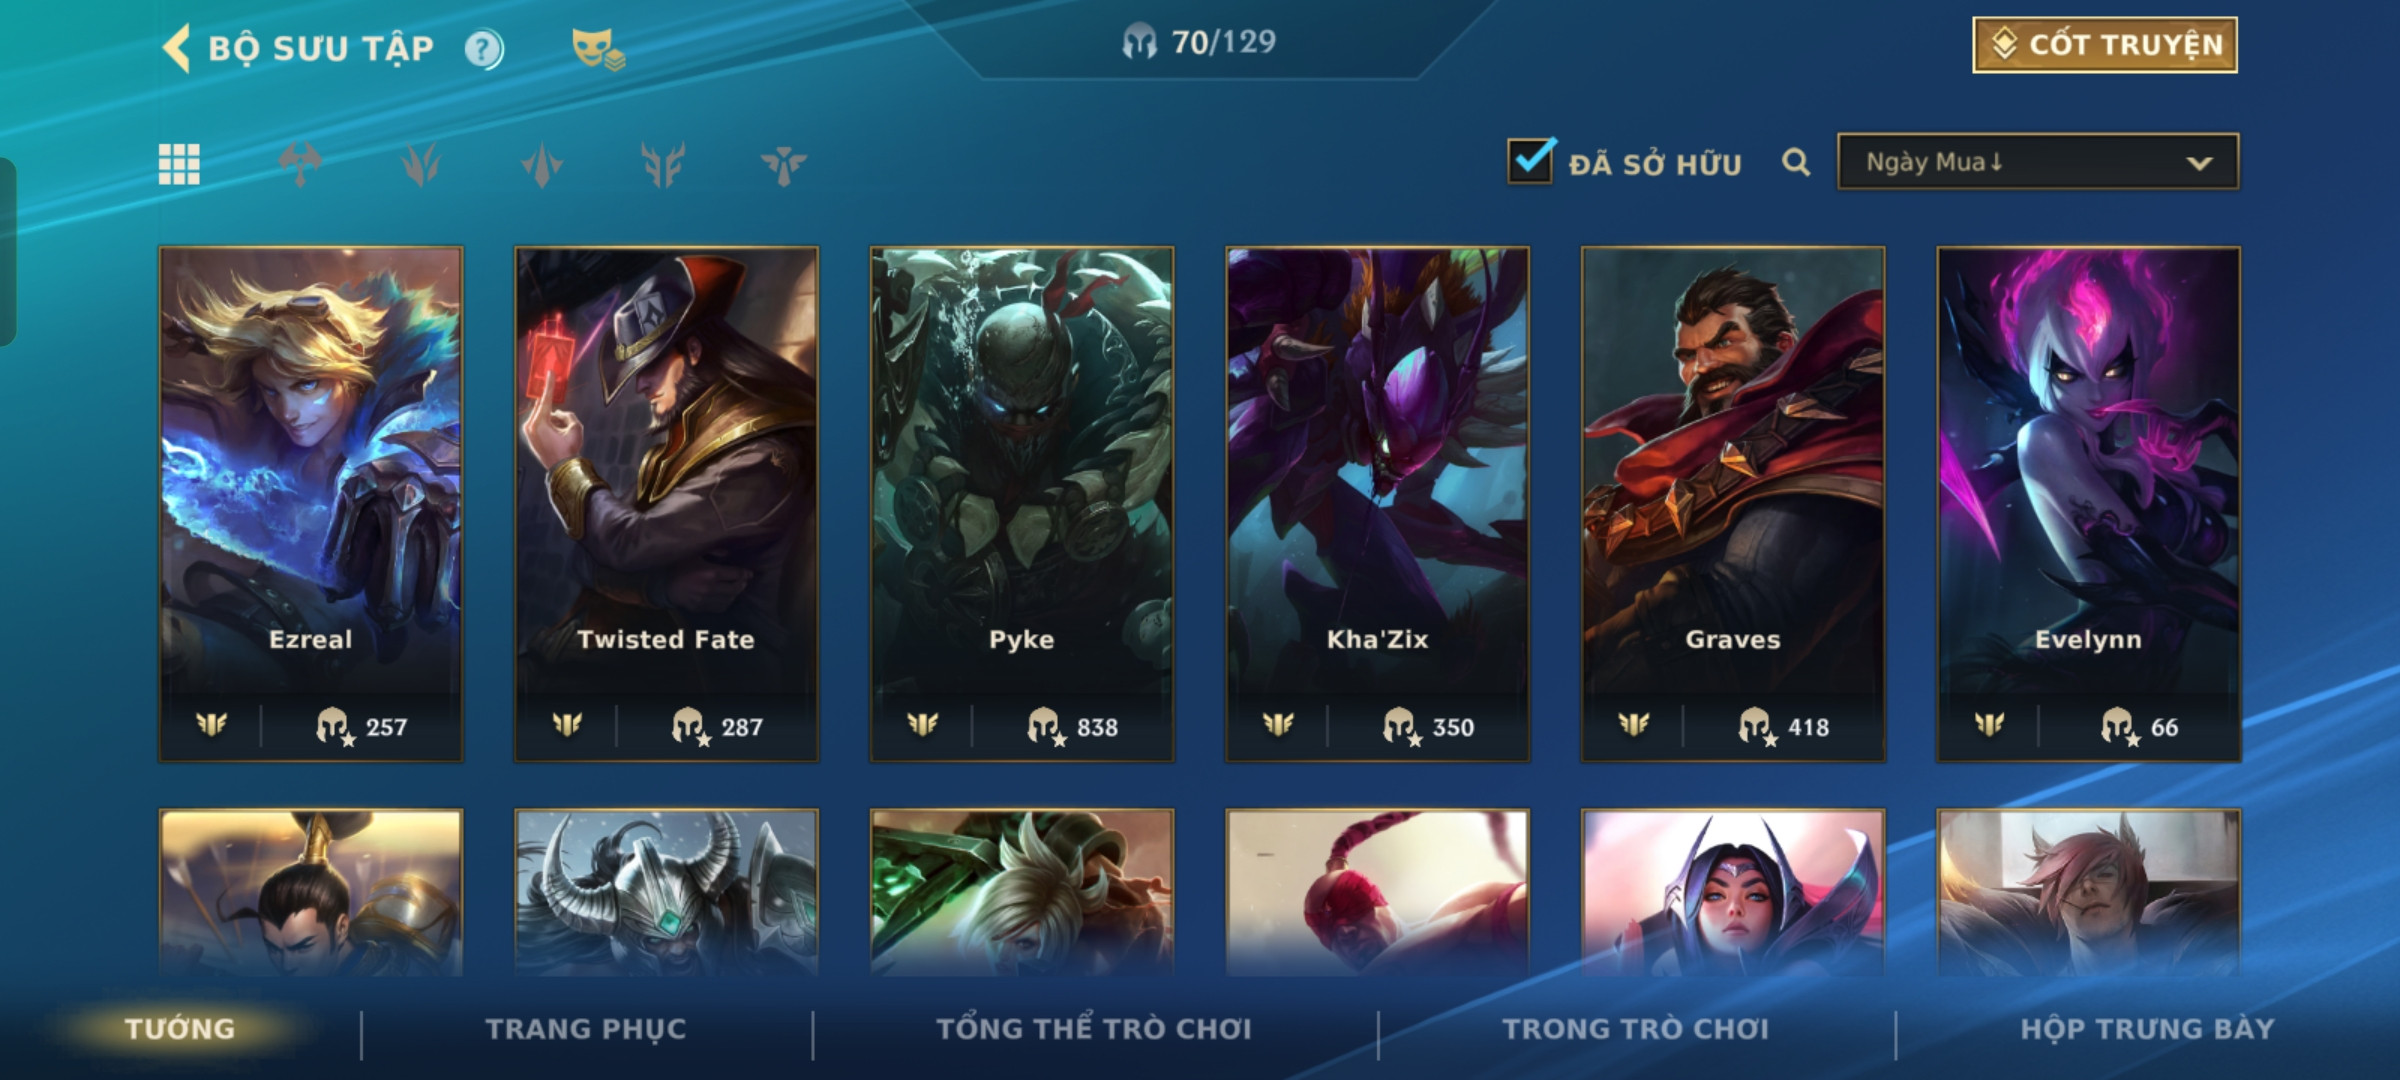Open the Ngày Mua sort dropdown

coord(2038,162)
